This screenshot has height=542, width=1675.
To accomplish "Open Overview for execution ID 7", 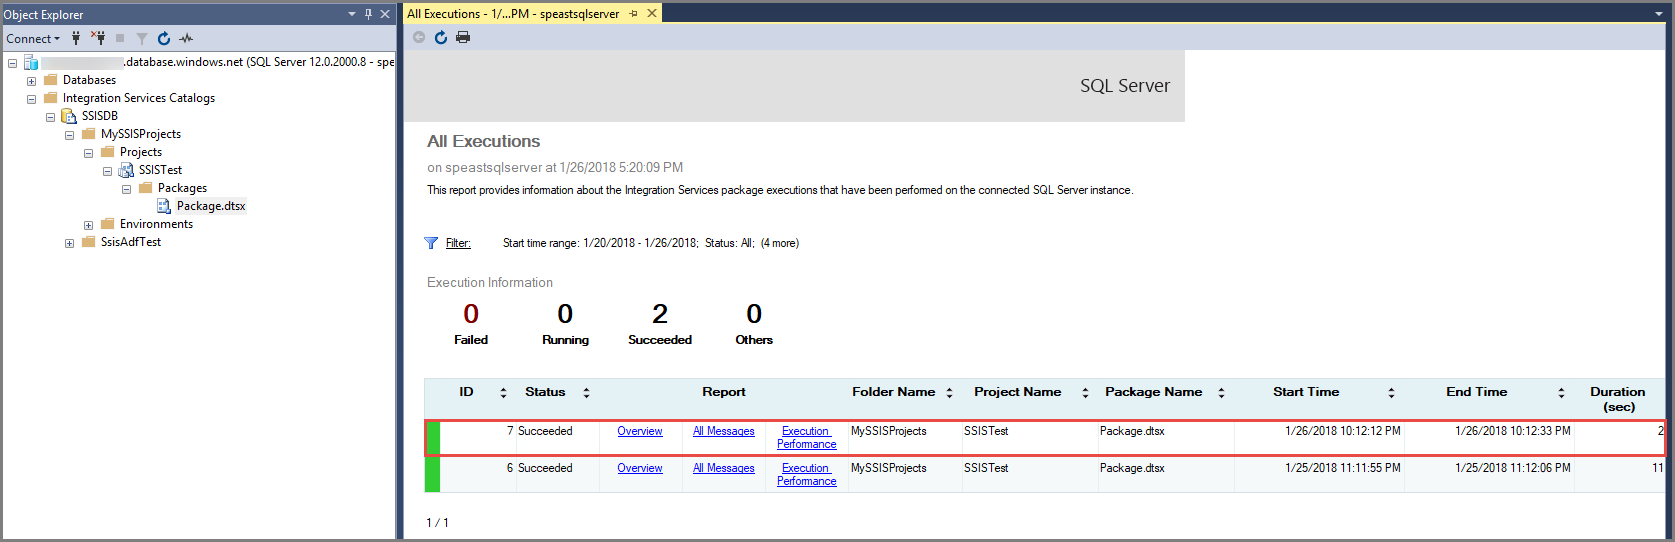I will 640,431.
